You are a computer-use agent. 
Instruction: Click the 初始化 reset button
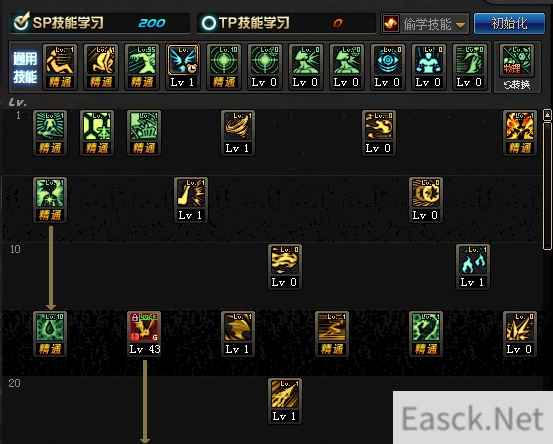pos(509,23)
